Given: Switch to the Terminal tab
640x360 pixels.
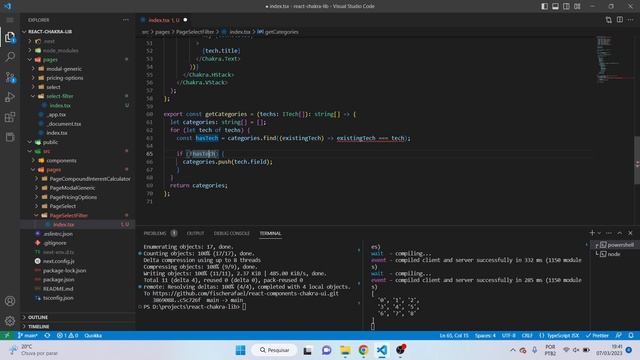Looking at the screenshot, I should click(270, 233).
